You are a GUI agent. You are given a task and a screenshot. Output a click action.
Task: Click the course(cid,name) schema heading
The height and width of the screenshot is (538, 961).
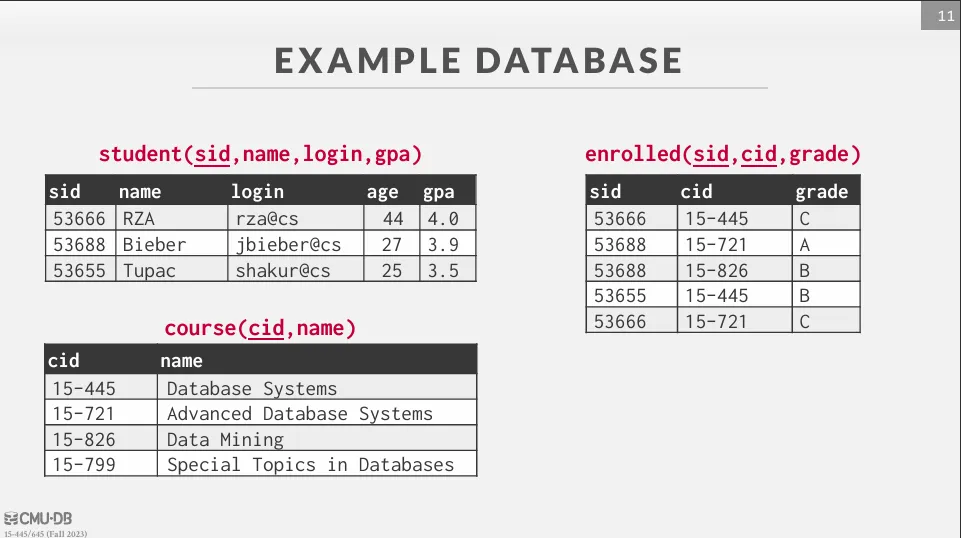(x=260, y=328)
